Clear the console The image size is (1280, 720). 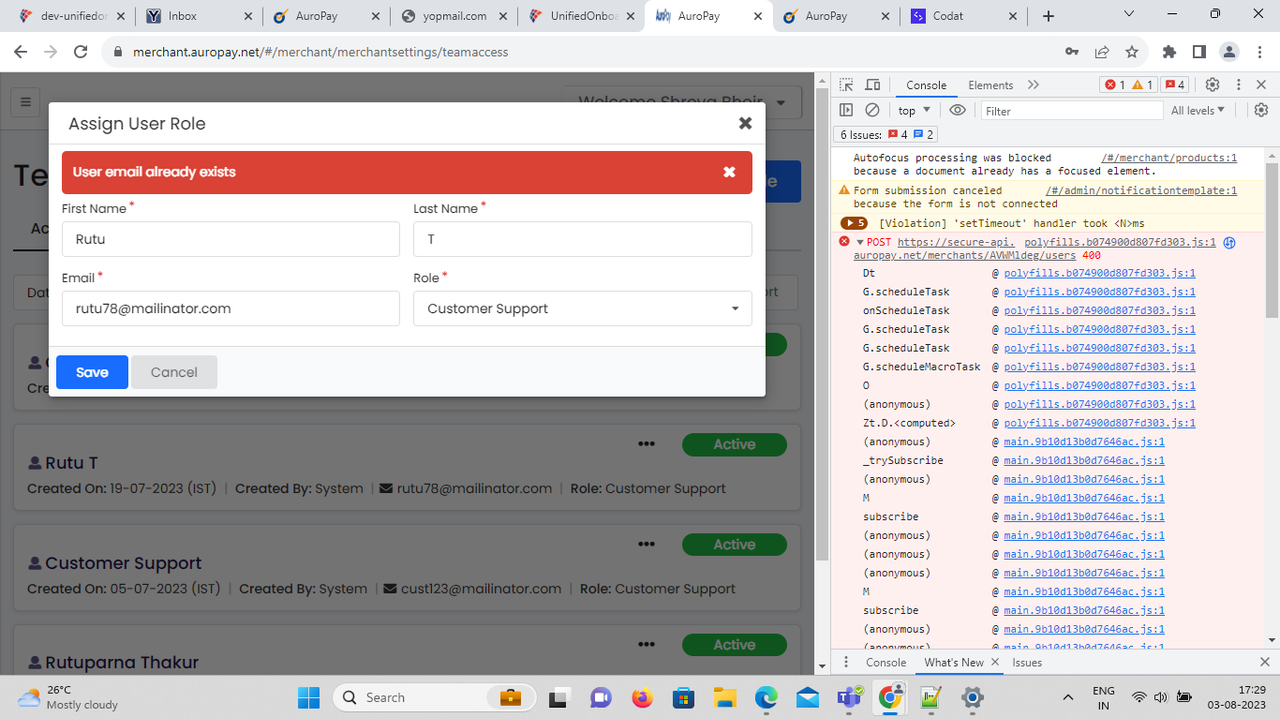point(872,110)
